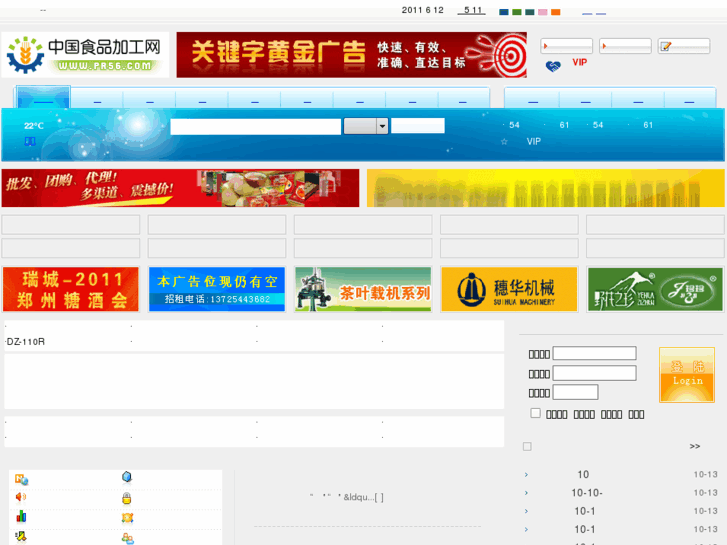The width and height of the screenshot is (727, 545).
Task: Click the red speaker announcement icon
Action: (21, 497)
